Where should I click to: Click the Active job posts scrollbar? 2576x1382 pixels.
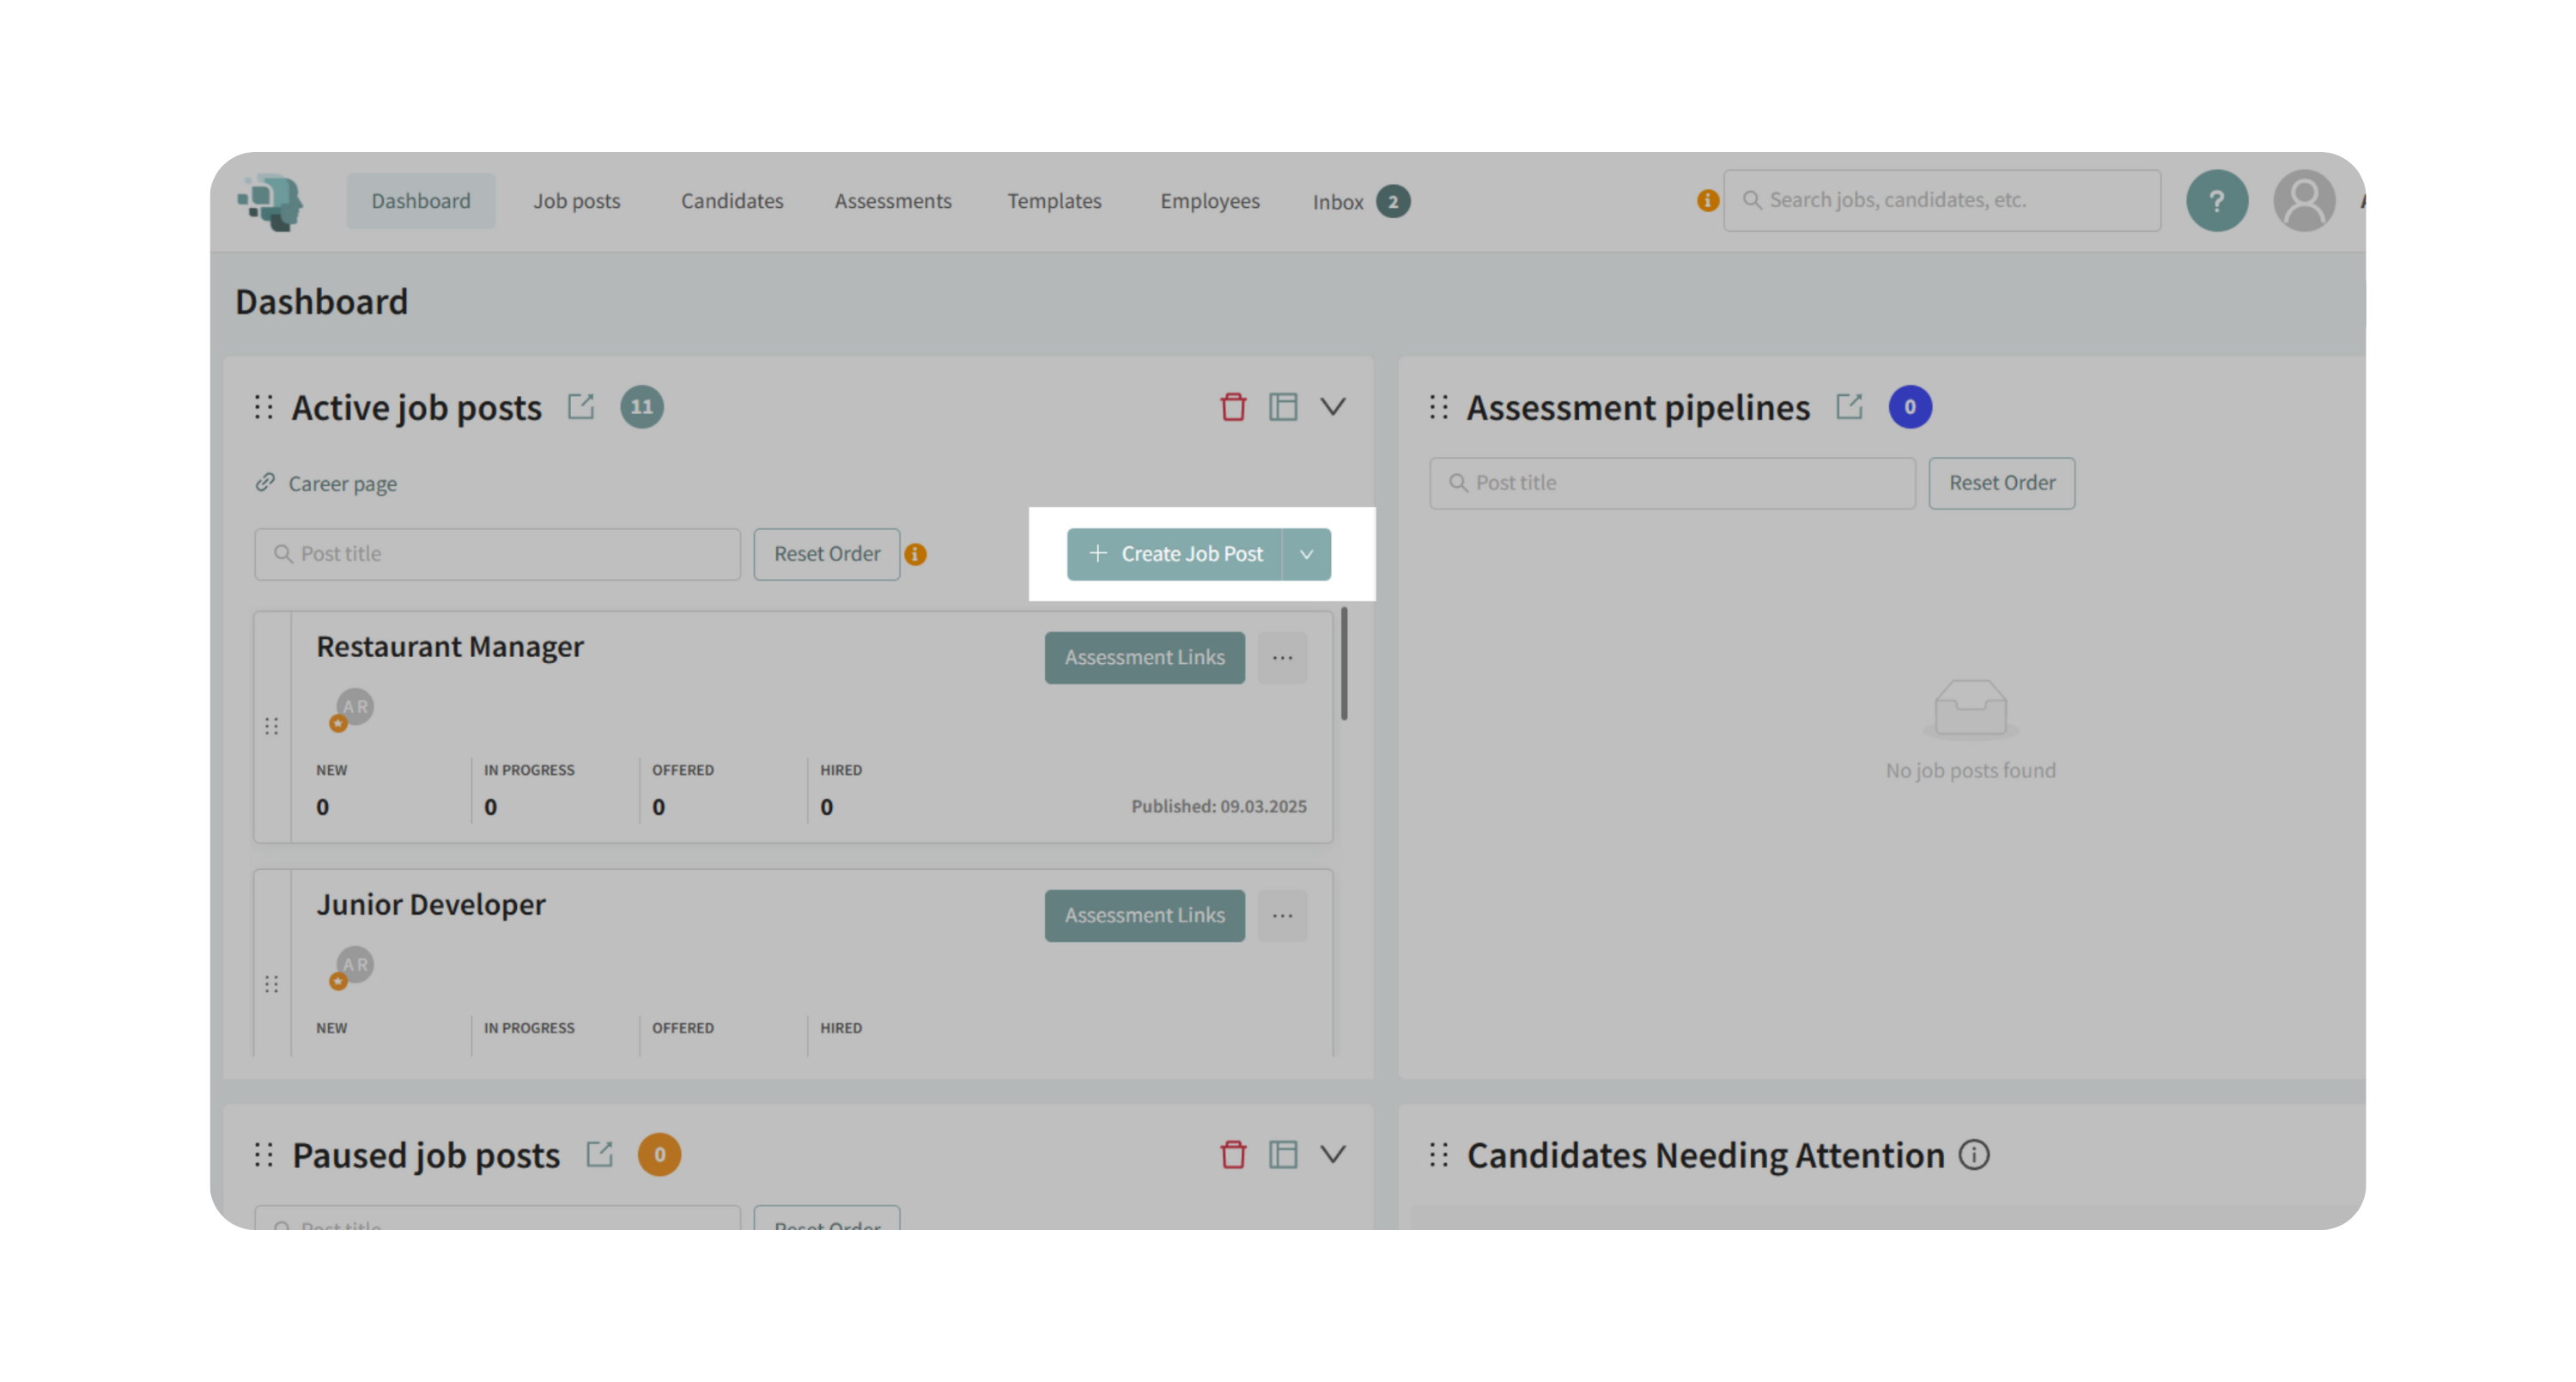pos(1343,663)
